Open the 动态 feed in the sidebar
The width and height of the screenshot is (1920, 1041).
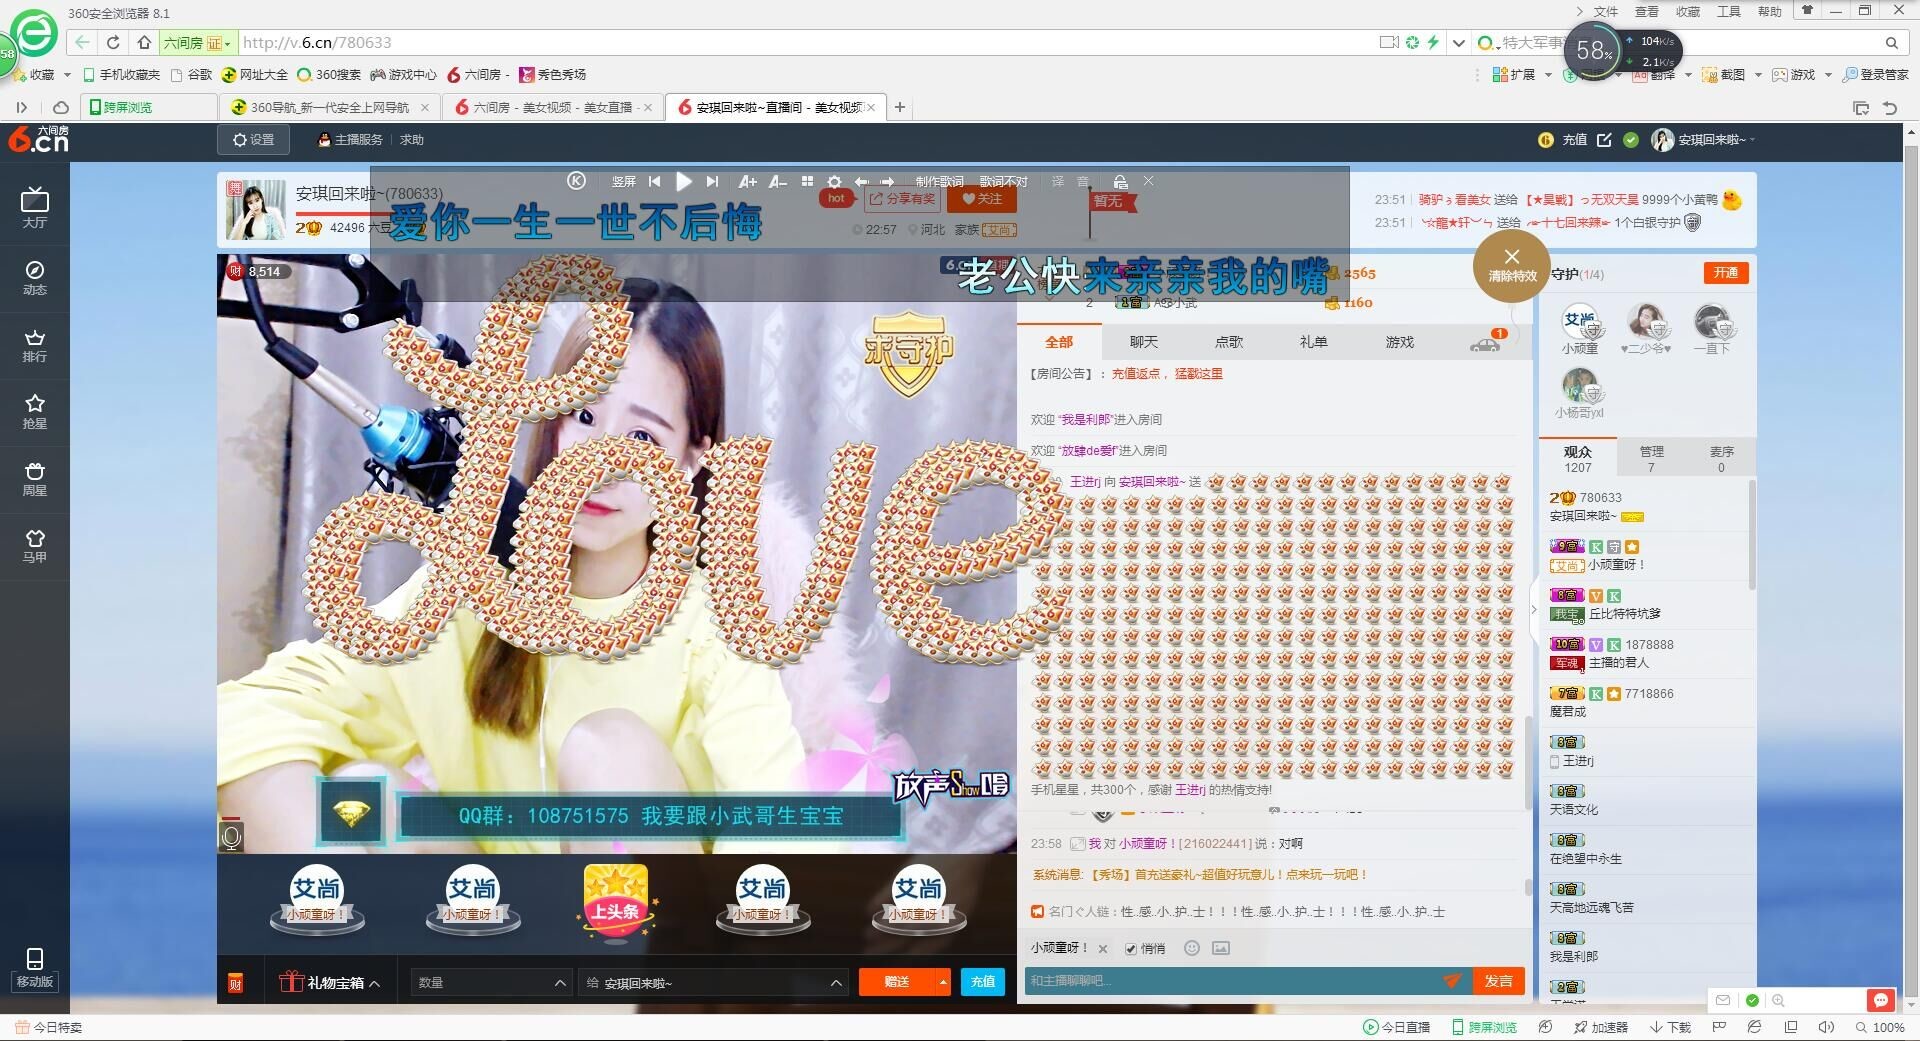tap(35, 278)
